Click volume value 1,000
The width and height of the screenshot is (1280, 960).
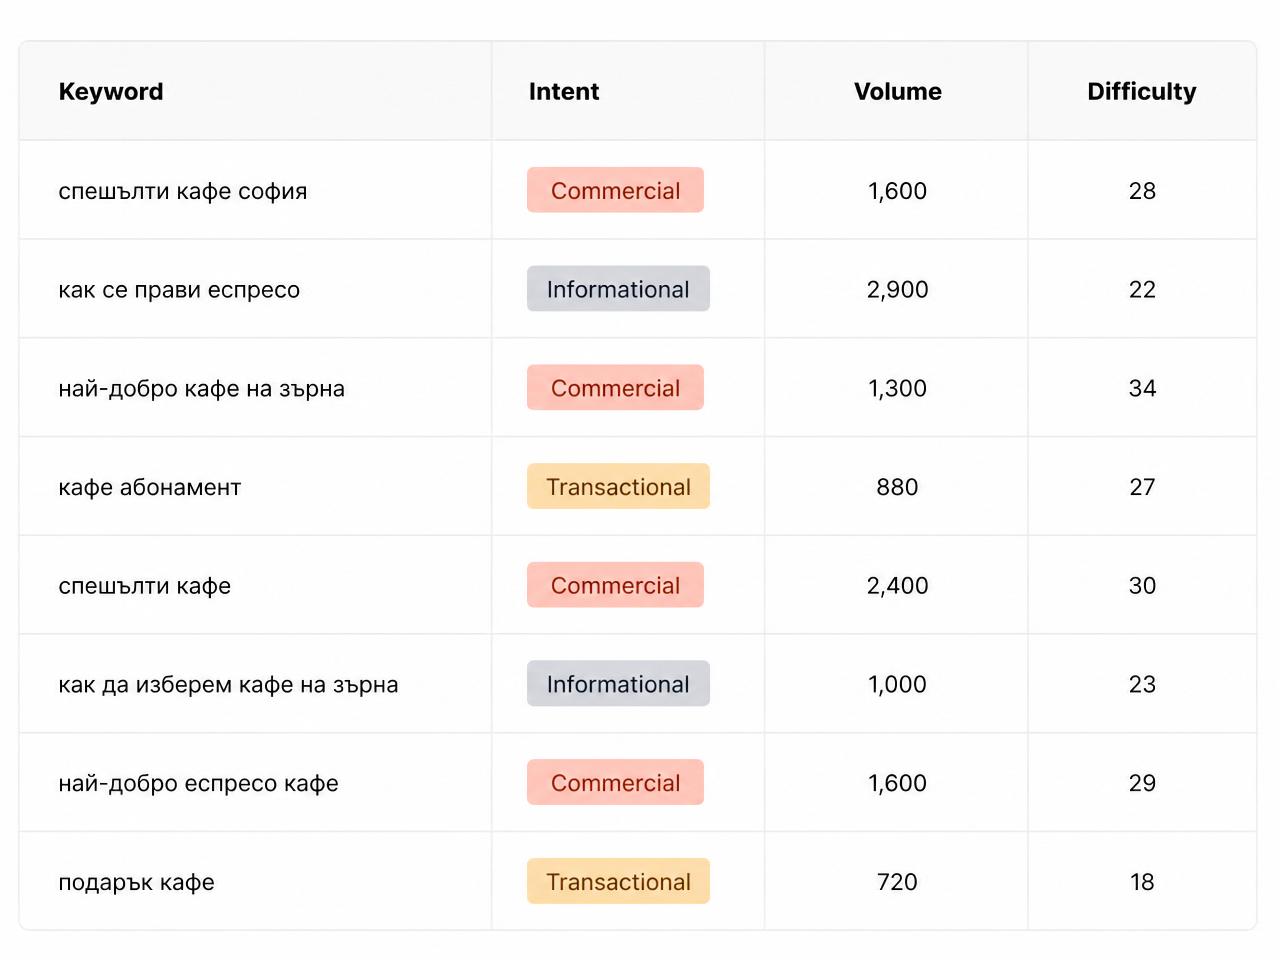pyautogui.click(x=897, y=684)
